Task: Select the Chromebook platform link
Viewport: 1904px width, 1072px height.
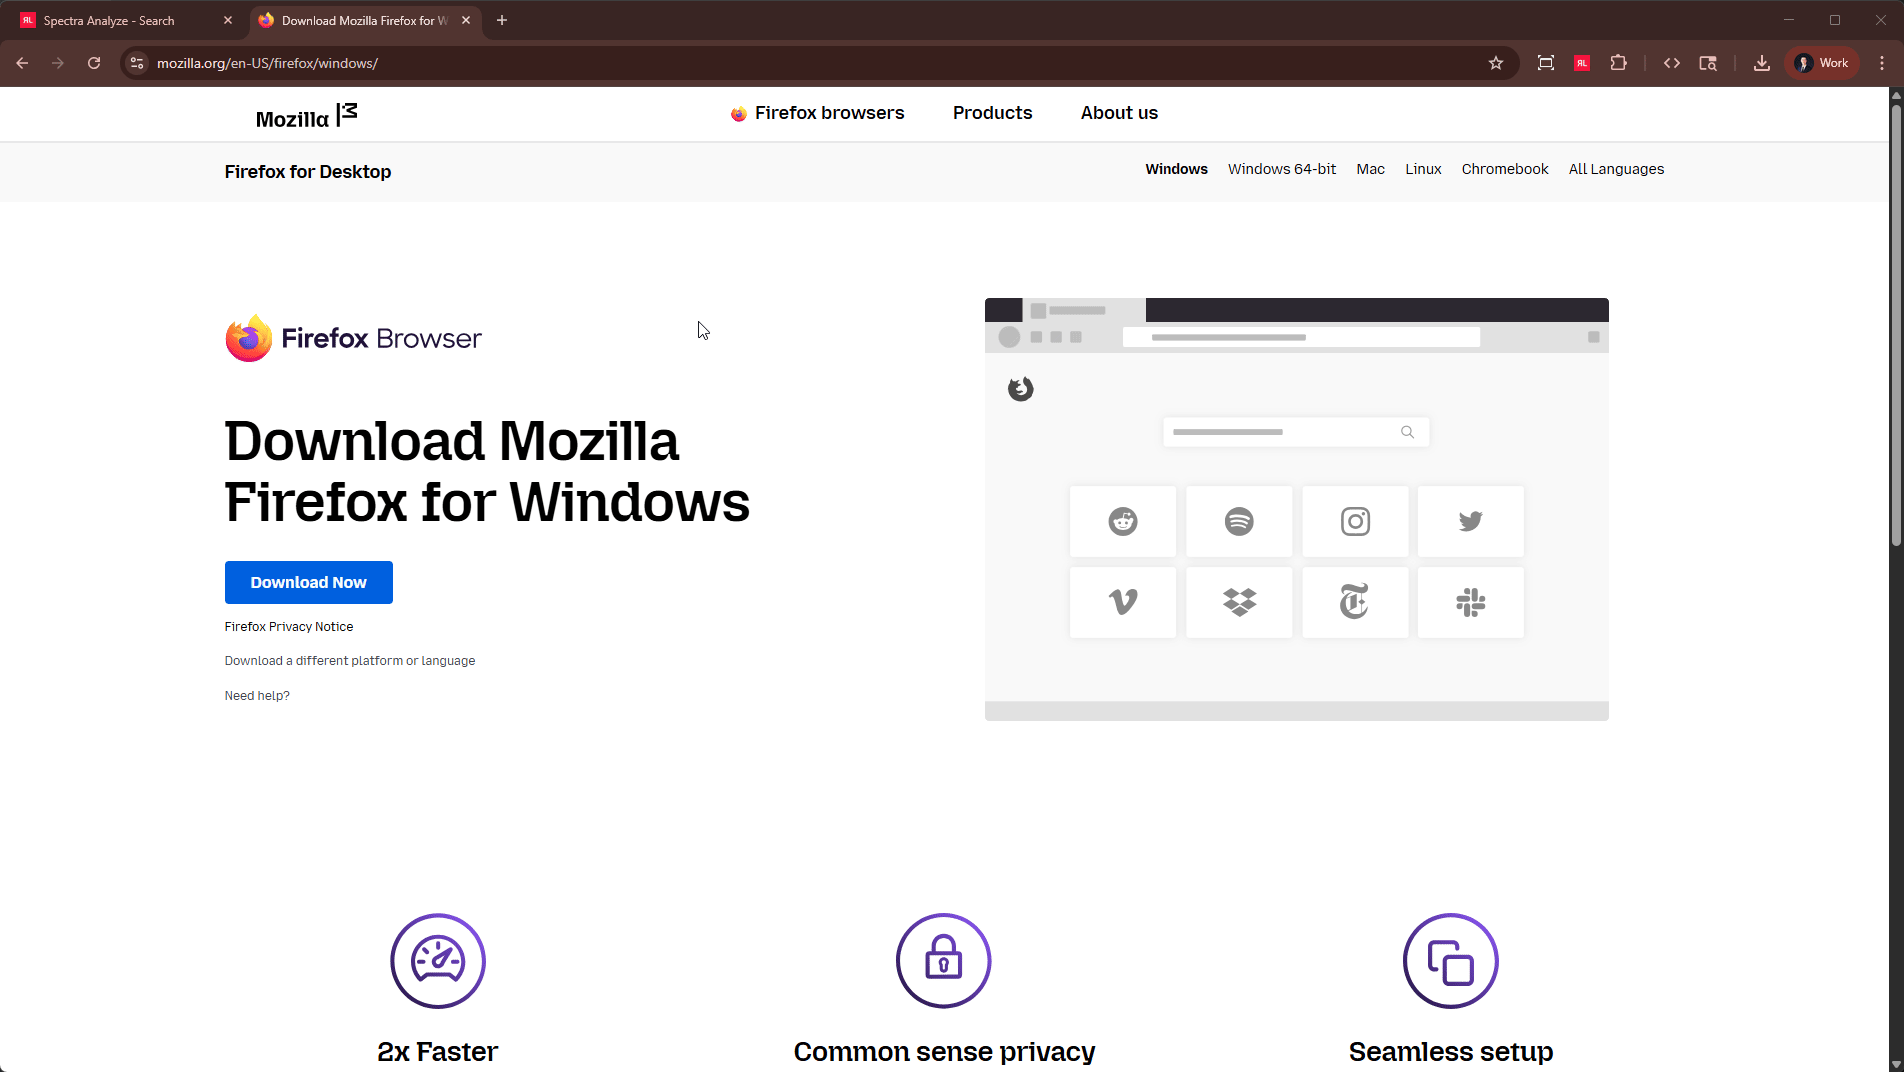Action: tap(1504, 169)
